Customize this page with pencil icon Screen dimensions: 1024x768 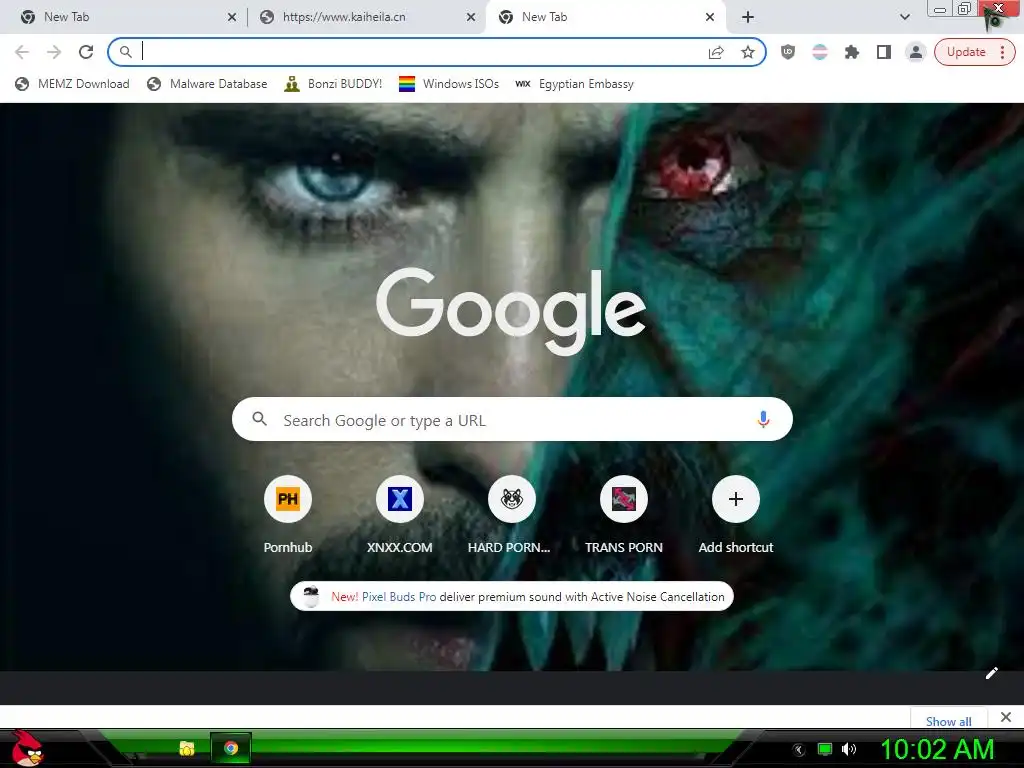[991, 673]
